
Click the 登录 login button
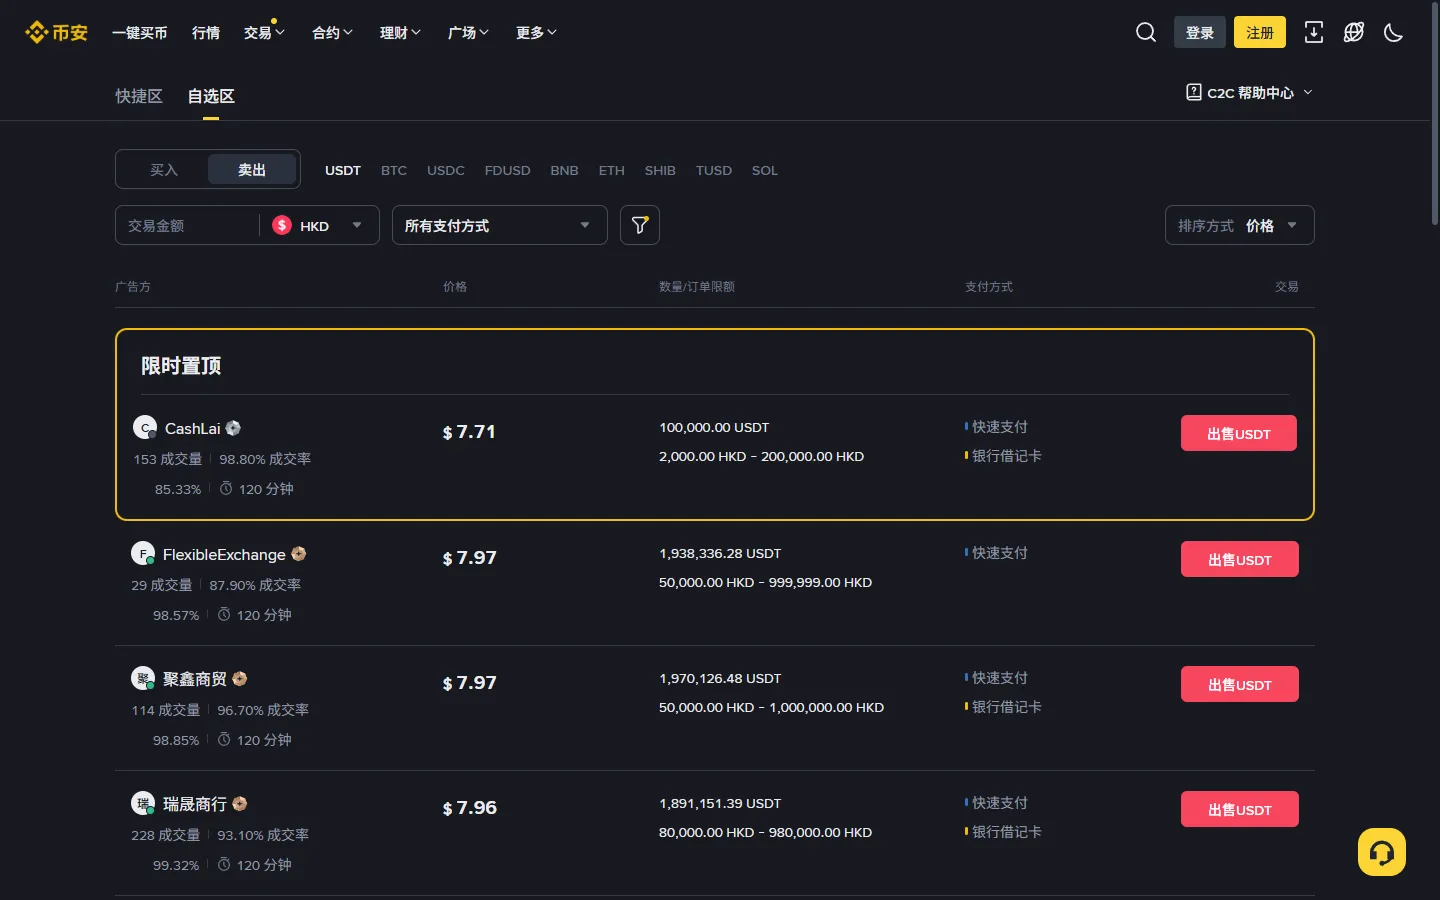(1200, 33)
